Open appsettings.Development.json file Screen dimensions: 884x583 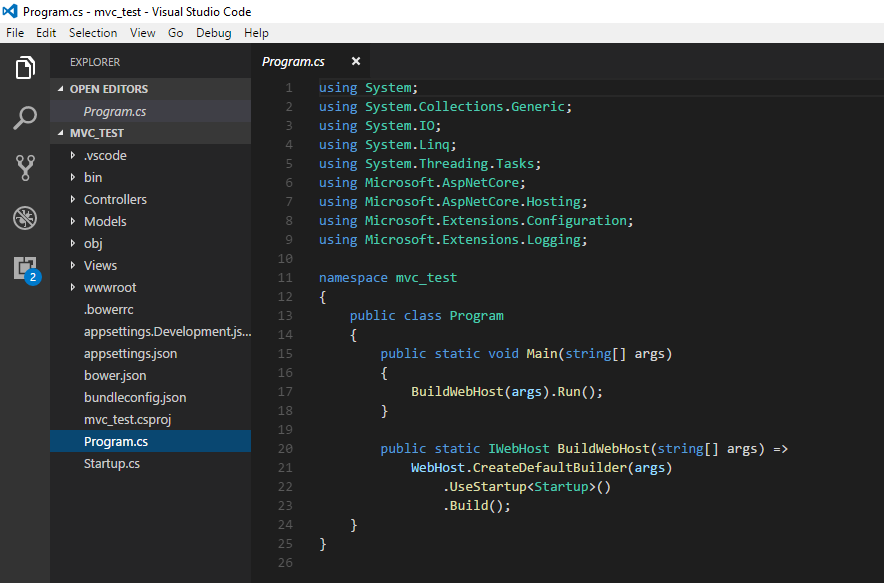click(151, 332)
